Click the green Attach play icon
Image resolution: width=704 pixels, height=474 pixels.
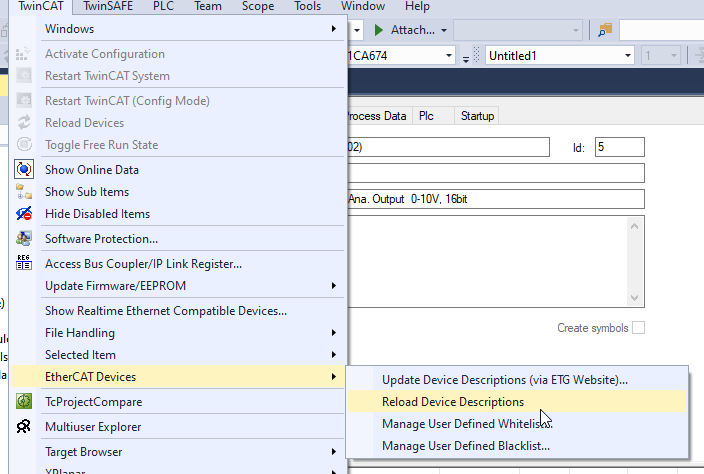point(378,30)
